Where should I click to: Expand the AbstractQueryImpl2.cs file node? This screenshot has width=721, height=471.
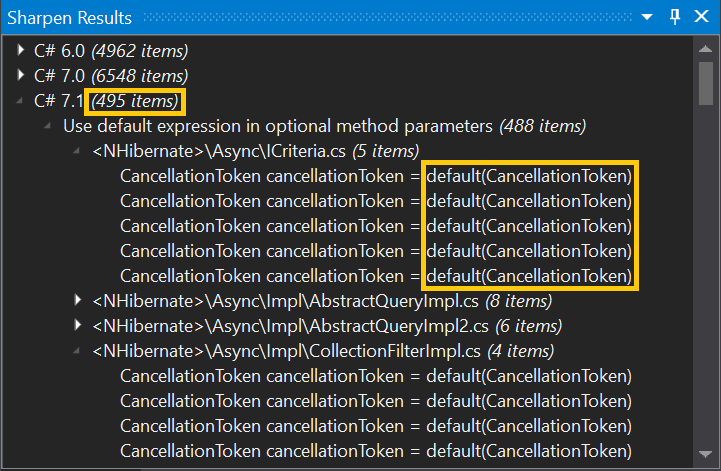tap(78, 325)
